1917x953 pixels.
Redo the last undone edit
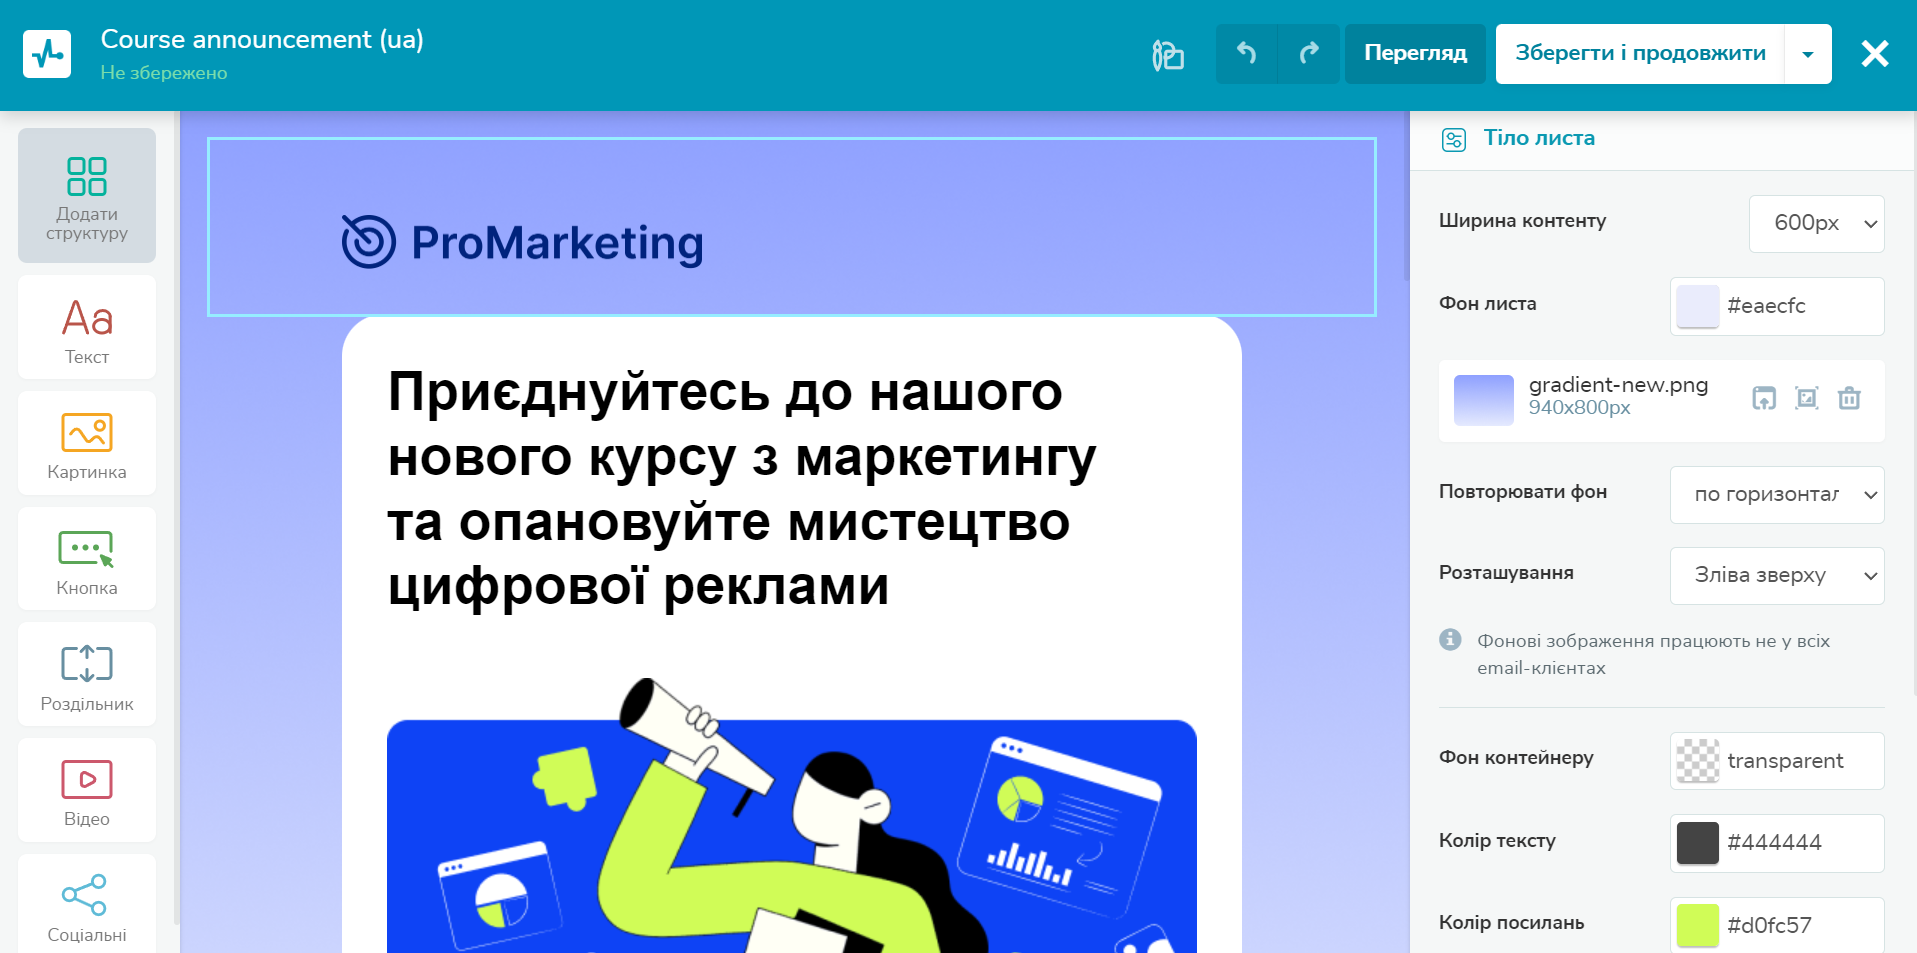click(x=1309, y=53)
